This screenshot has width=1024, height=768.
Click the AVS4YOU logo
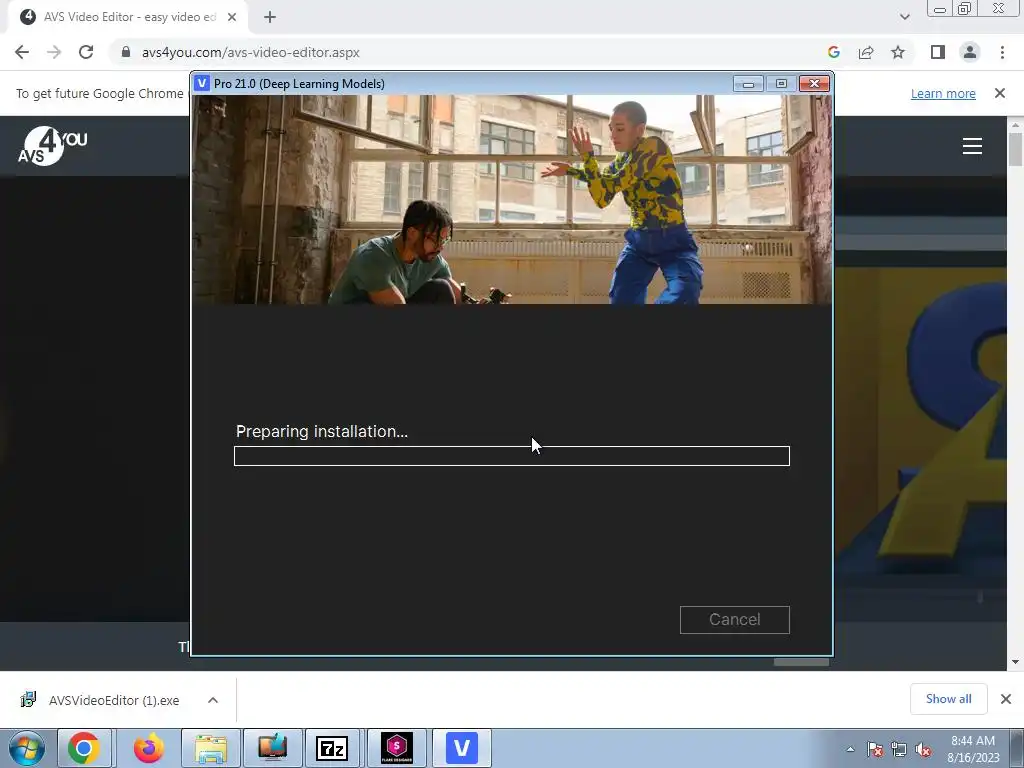tap(52, 146)
